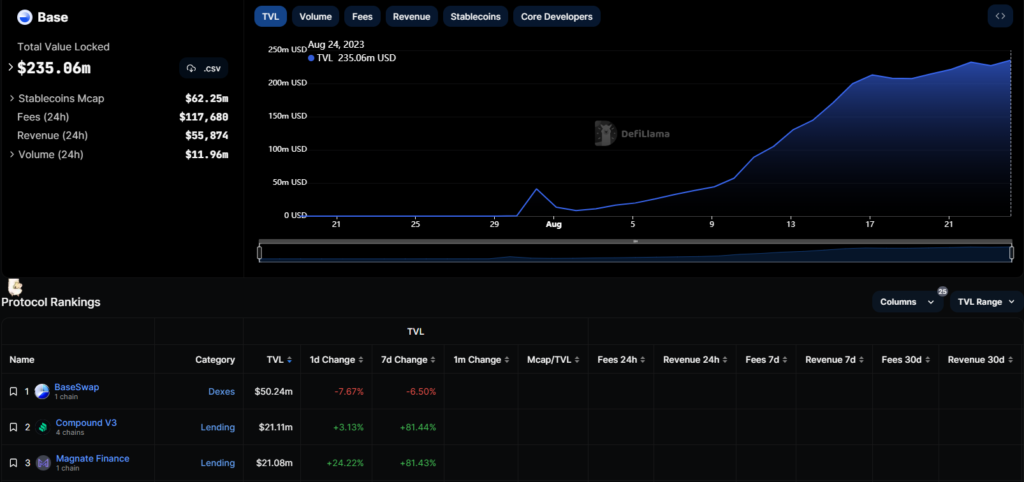
Task: Bookmark the BaseSwap protocol
Action: pyautogui.click(x=13, y=392)
